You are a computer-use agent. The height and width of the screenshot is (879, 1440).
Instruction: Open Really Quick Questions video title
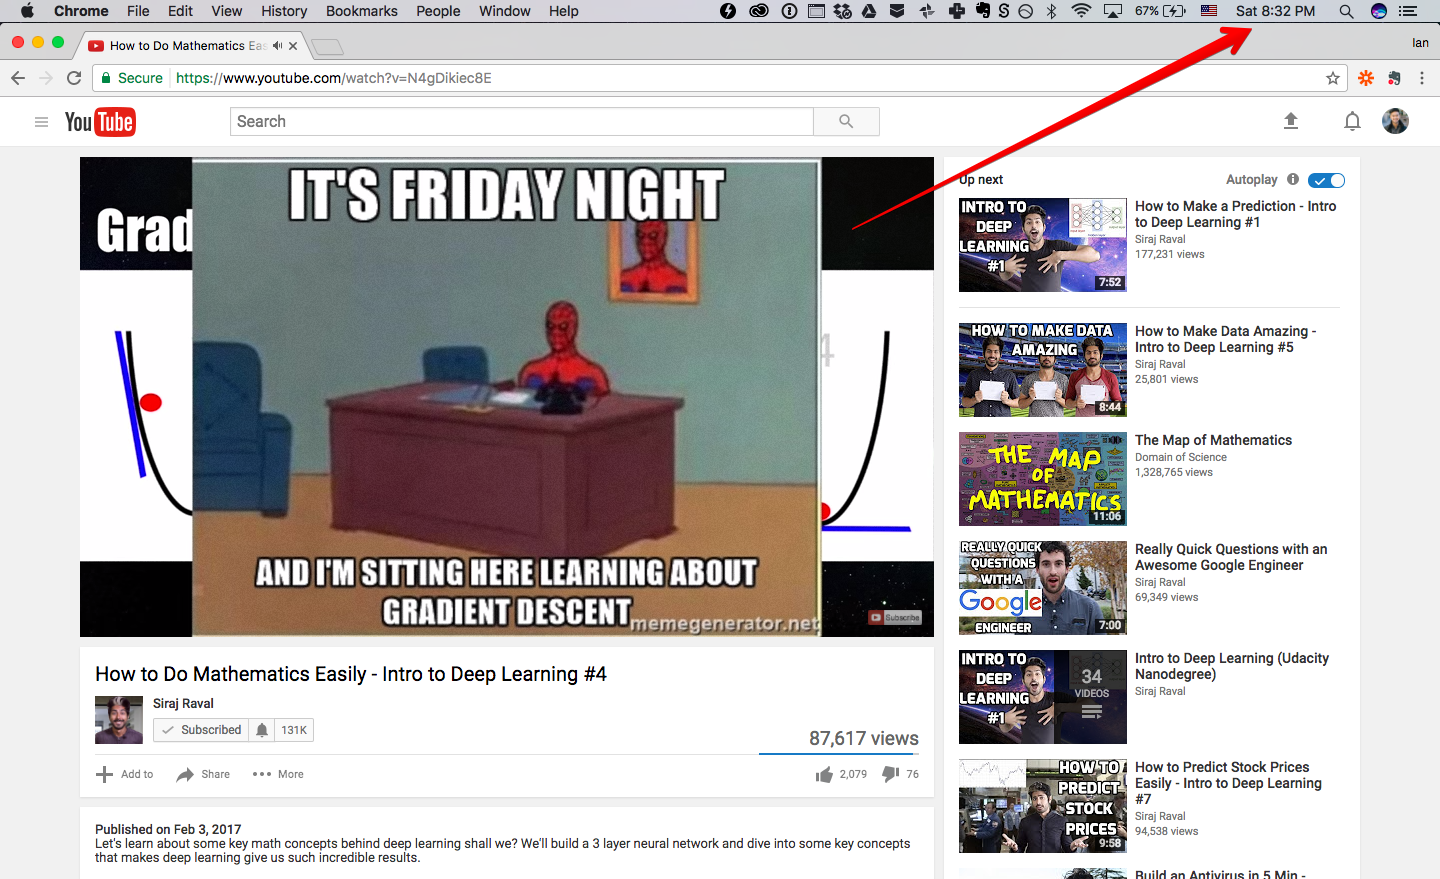[1231, 557]
